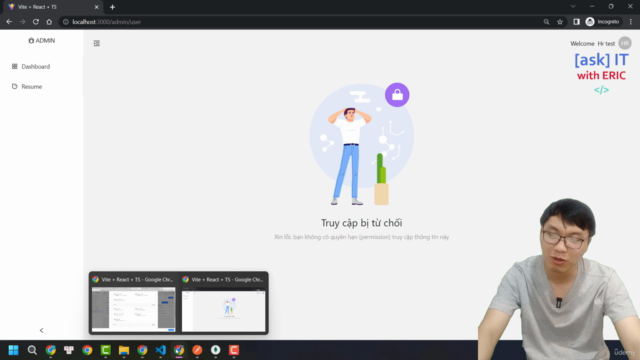Open the zoom magnifier icon in address bar

[x=546, y=22]
